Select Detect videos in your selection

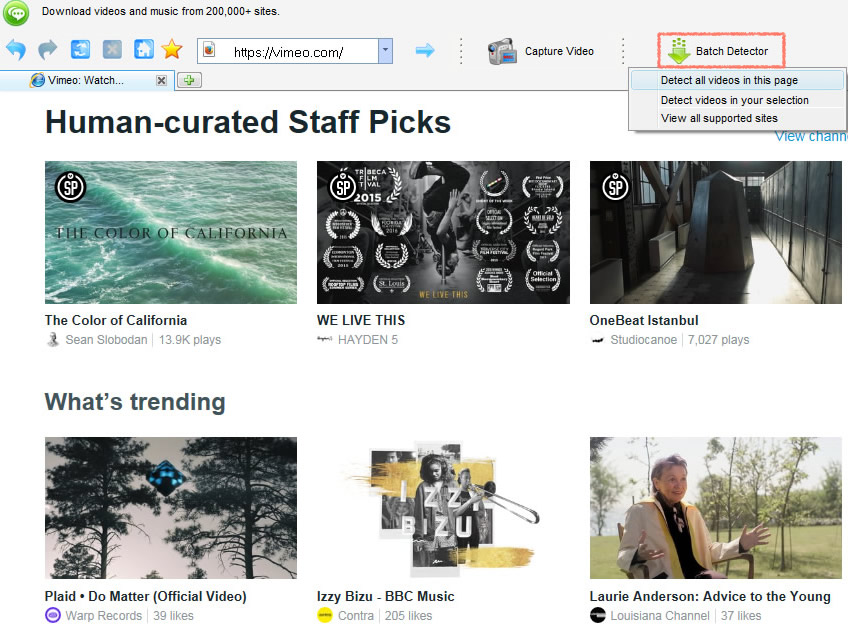click(737, 100)
